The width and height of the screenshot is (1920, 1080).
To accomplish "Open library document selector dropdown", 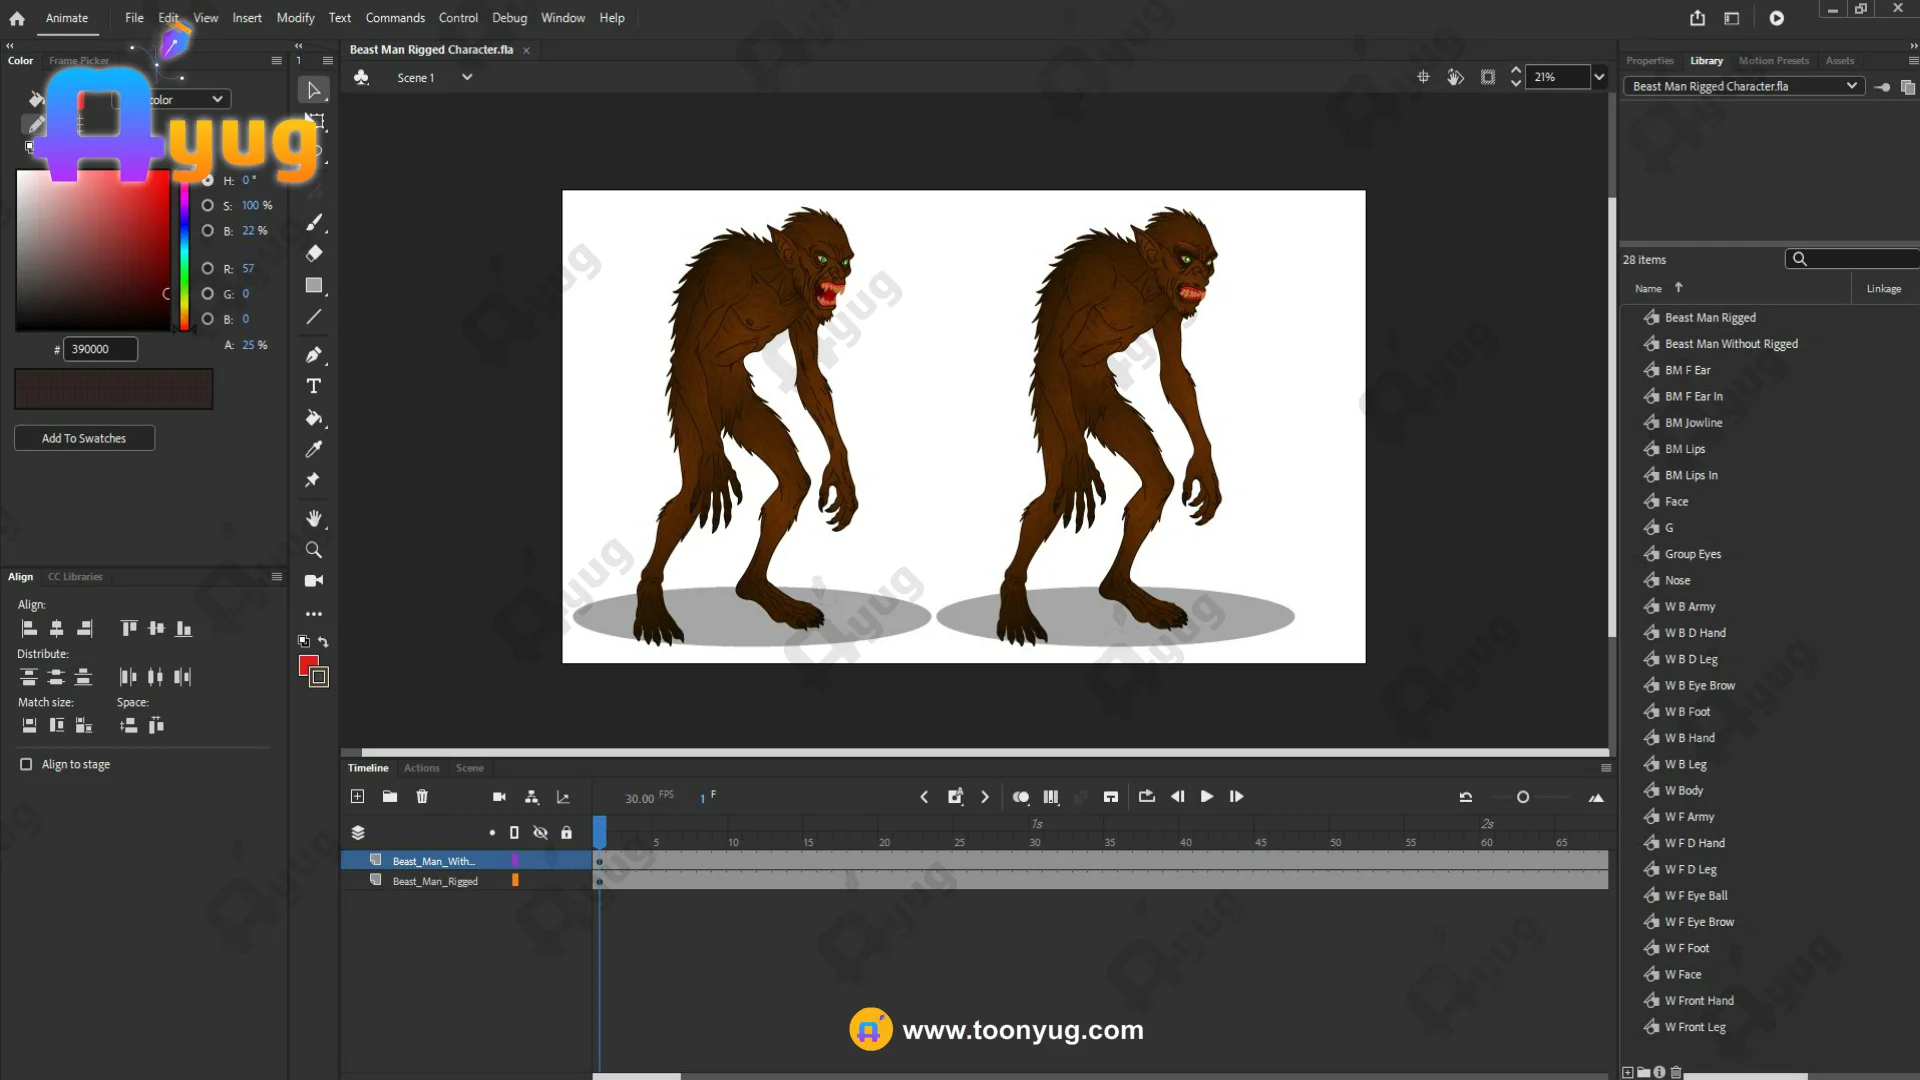I will click(1851, 86).
